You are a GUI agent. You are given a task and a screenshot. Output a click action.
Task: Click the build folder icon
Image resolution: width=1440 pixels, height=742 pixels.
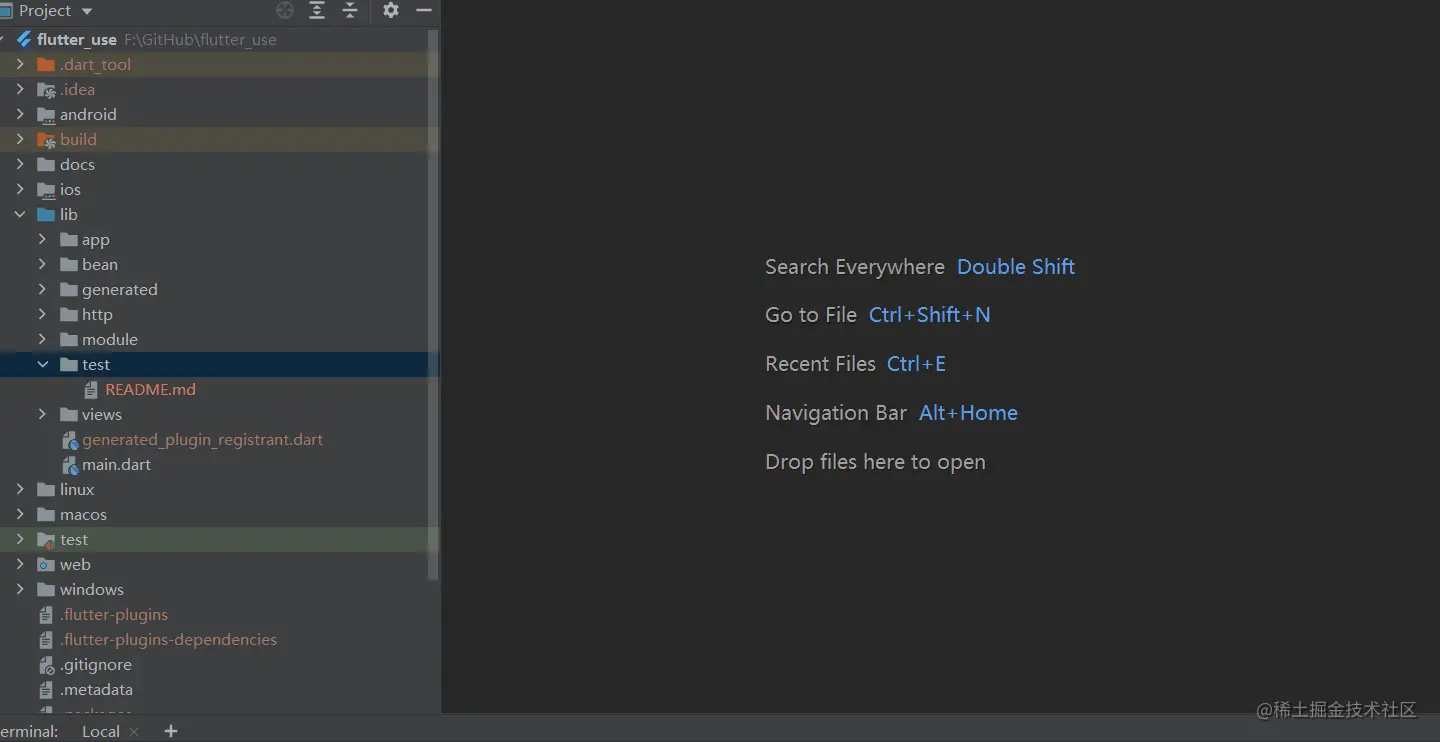(45, 140)
